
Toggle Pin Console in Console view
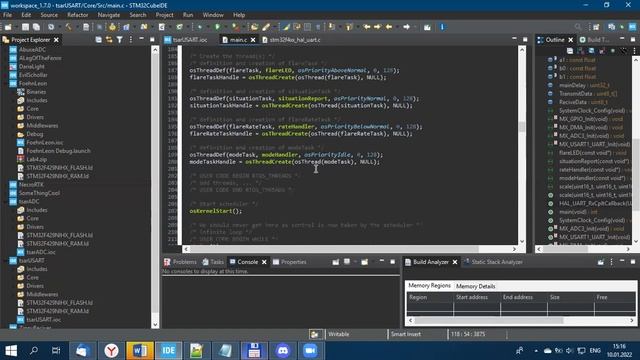coord(336,262)
